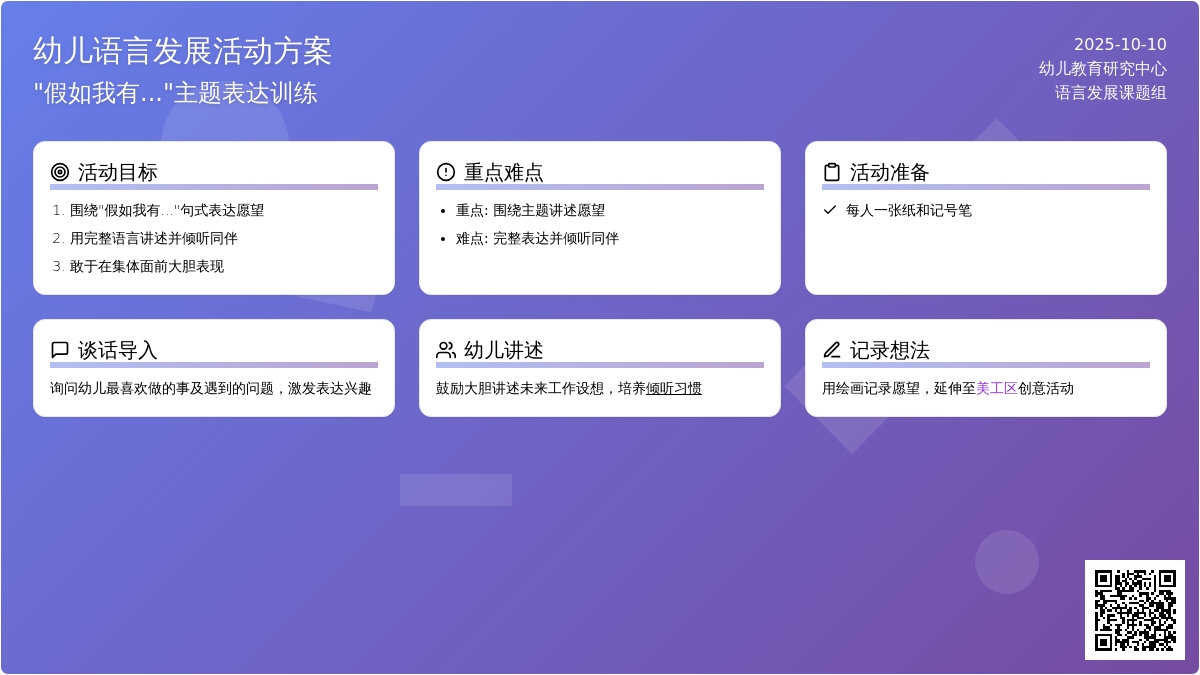This screenshot has width=1200, height=675.
Task: Click the 语言发展课题组 text
Action: tap(1110, 92)
